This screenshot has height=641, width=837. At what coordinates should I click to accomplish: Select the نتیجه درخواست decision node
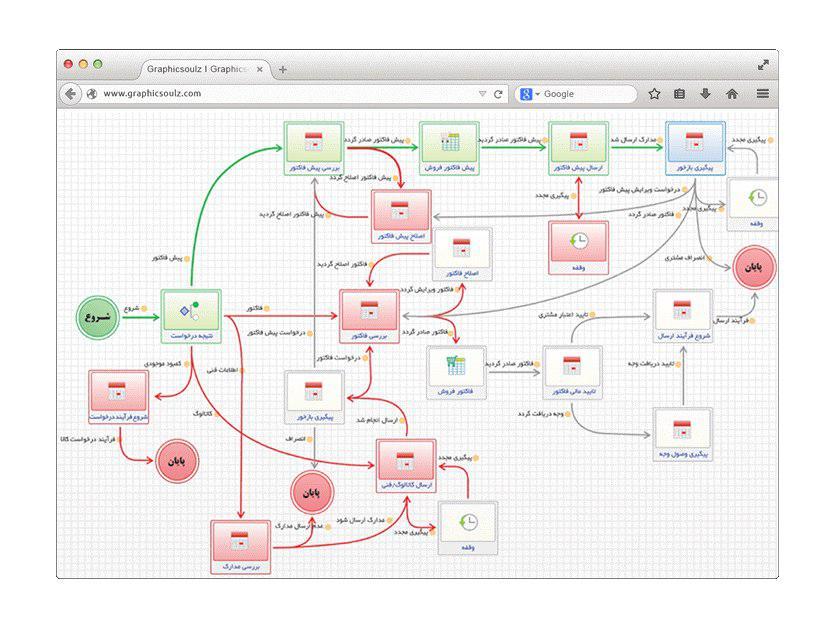[191, 316]
